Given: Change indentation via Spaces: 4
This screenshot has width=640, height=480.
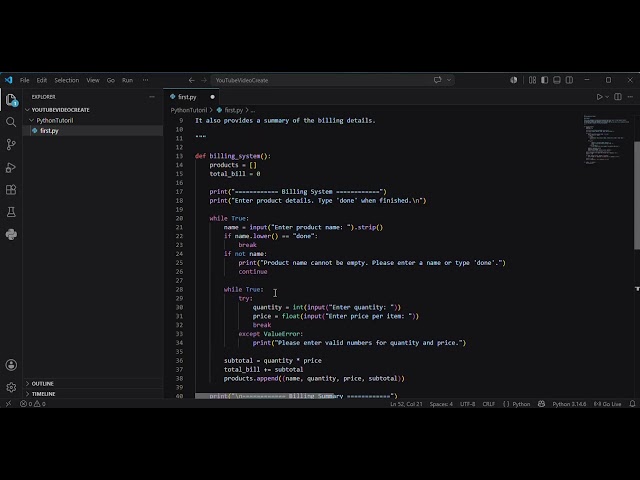Looking at the screenshot, I should (x=441, y=404).
